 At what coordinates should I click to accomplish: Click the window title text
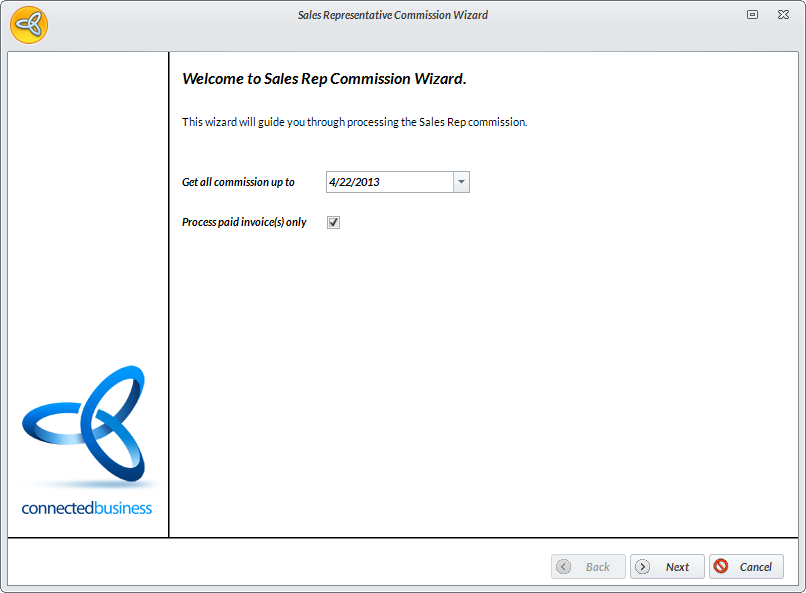[393, 15]
